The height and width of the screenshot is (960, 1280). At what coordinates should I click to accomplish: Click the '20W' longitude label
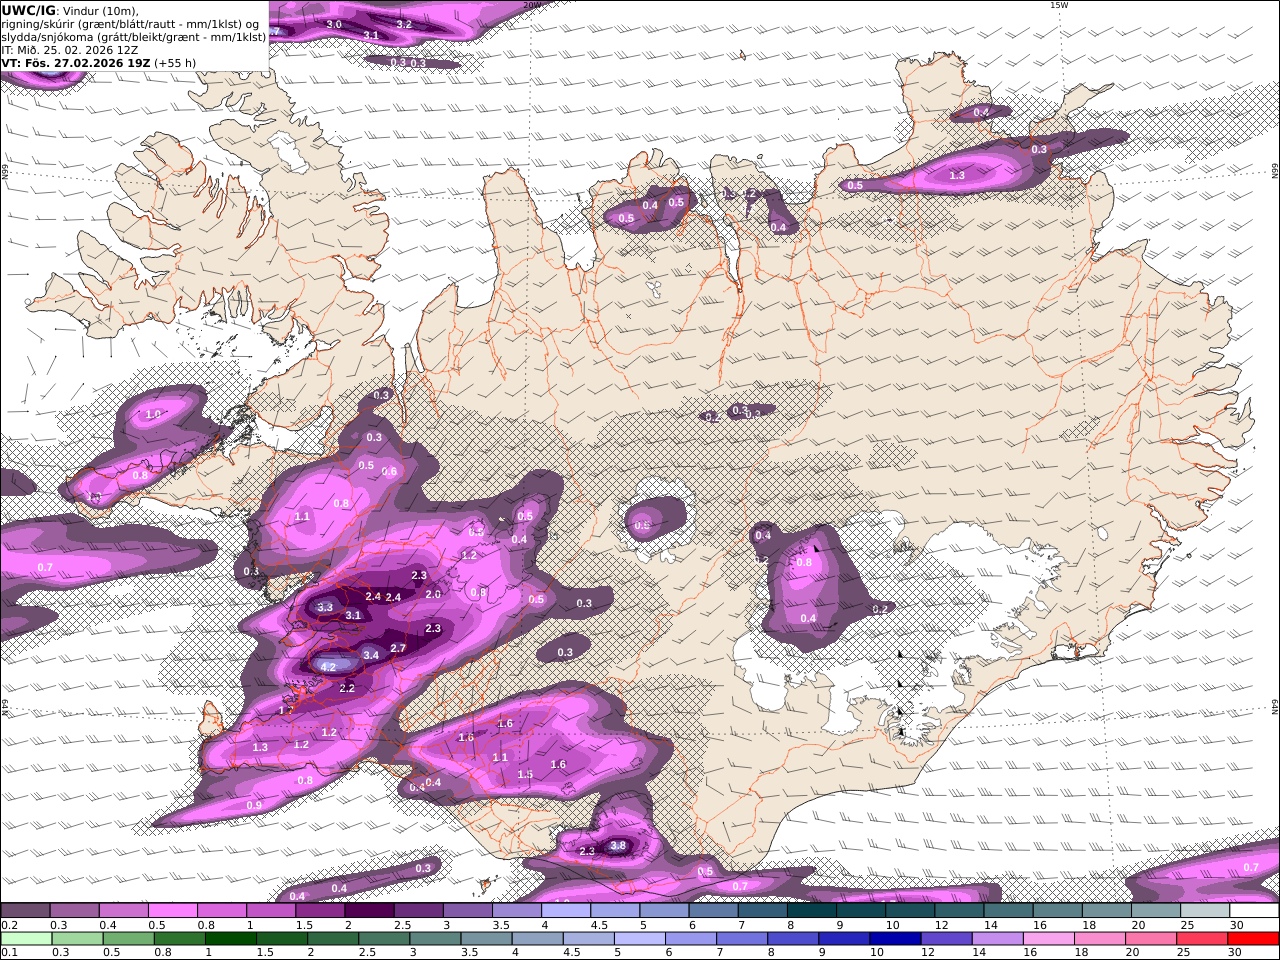coord(532,5)
